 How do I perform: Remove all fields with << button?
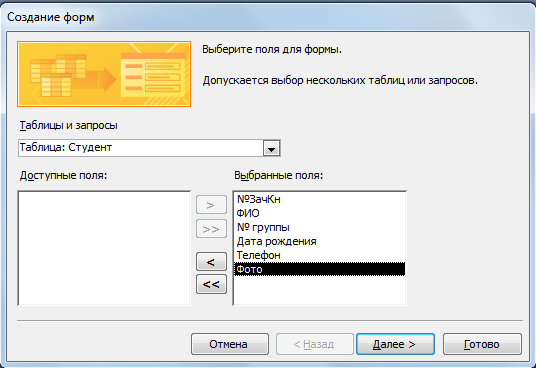click(x=211, y=284)
